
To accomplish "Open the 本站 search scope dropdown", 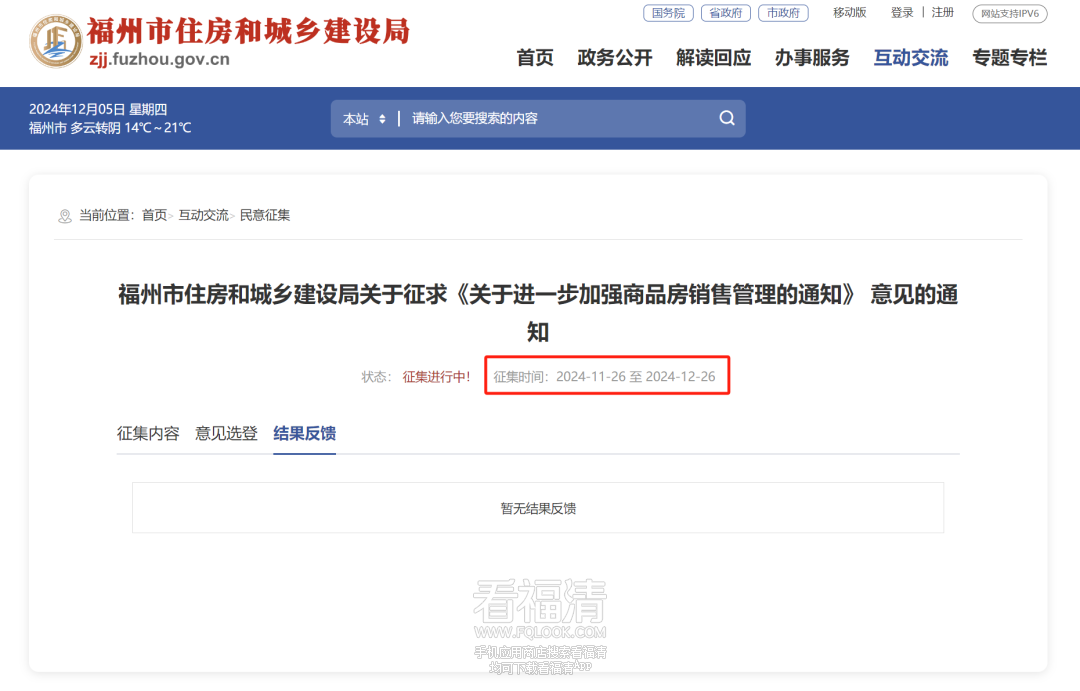I will [x=364, y=119].
